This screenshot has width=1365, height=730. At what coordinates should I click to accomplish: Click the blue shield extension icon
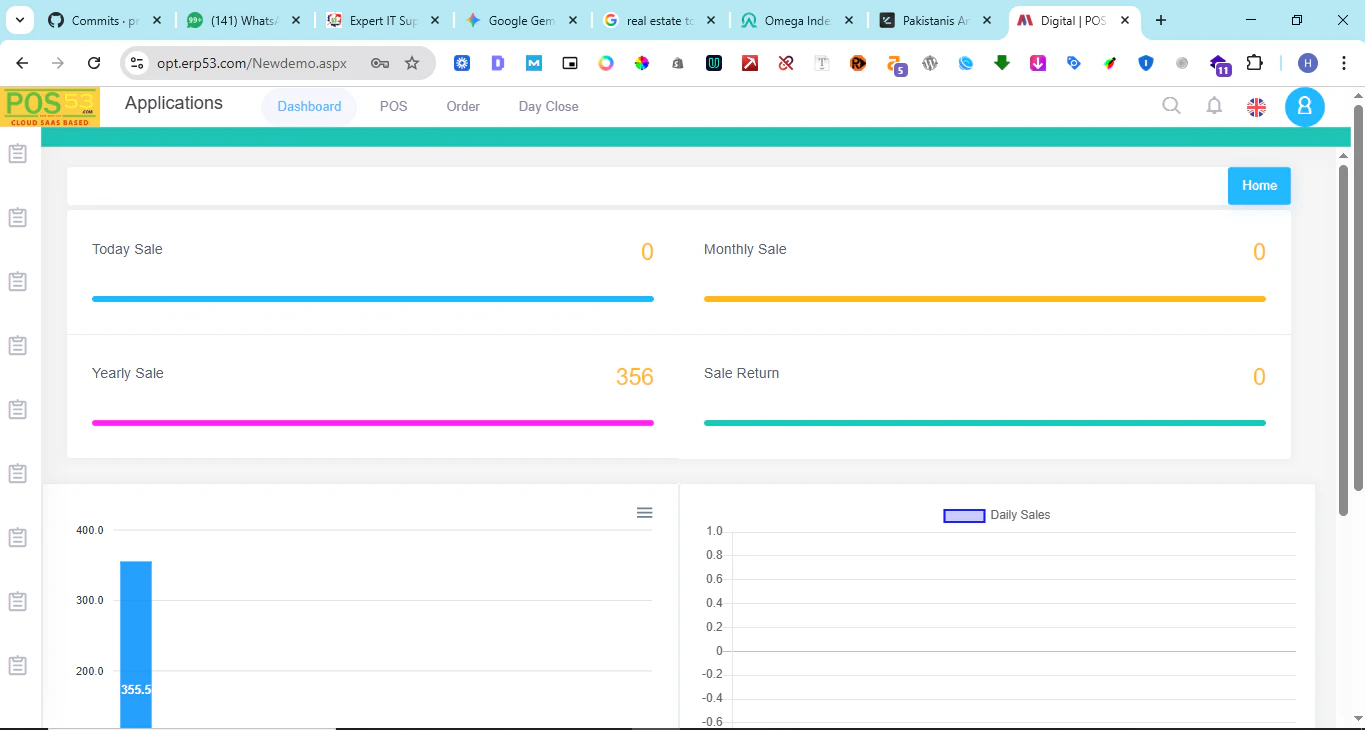(1146, 63)
